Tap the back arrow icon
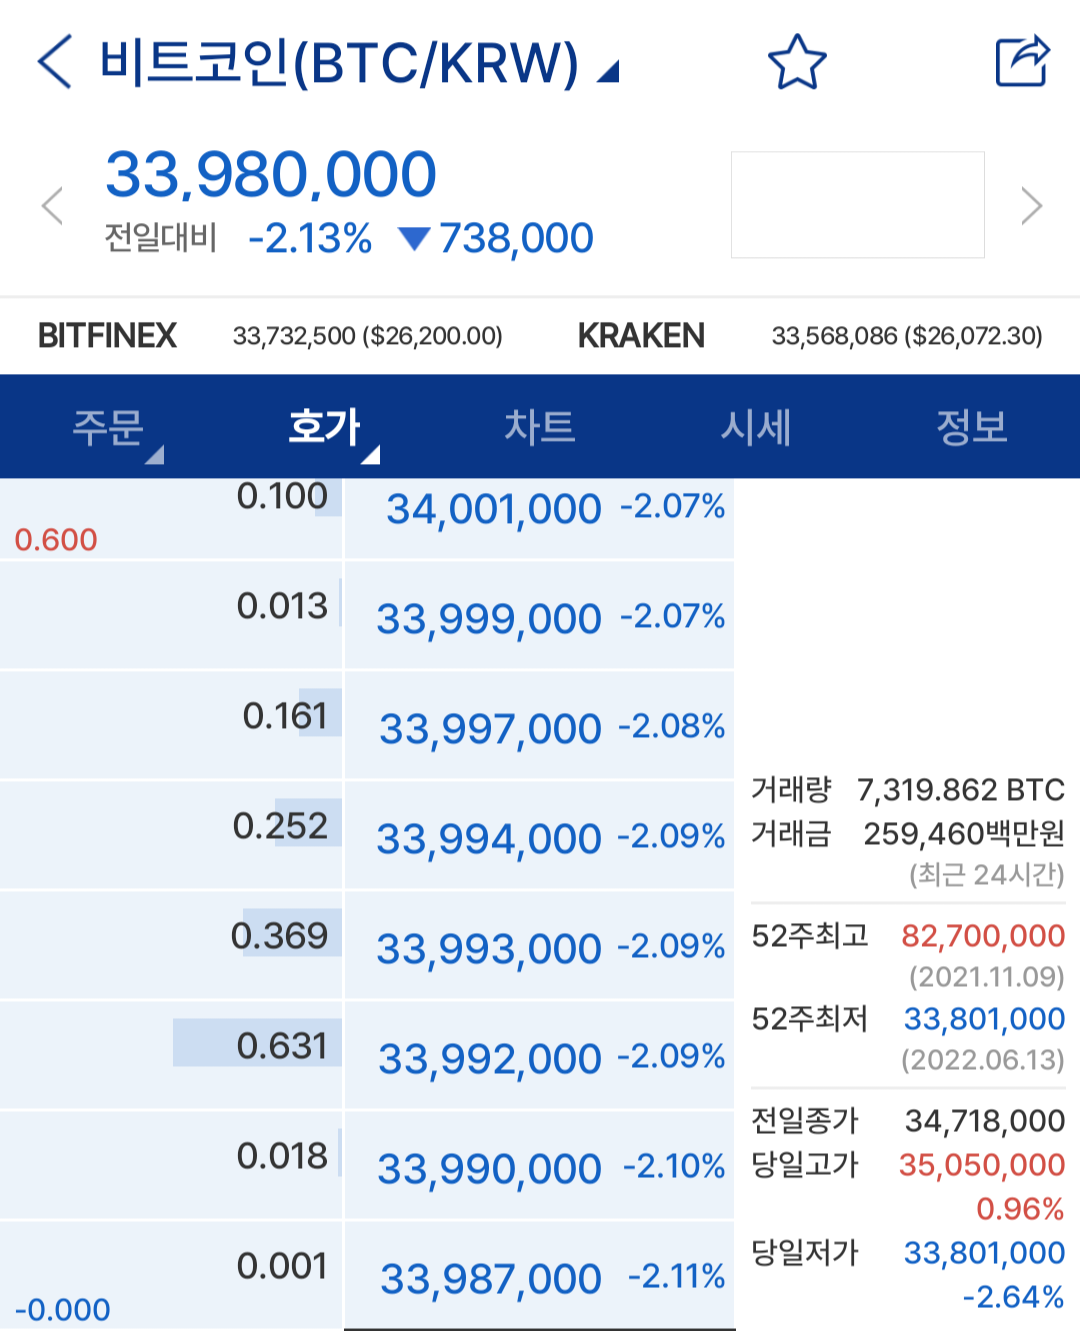The image size is (1080, 1331). coord(55,62)
